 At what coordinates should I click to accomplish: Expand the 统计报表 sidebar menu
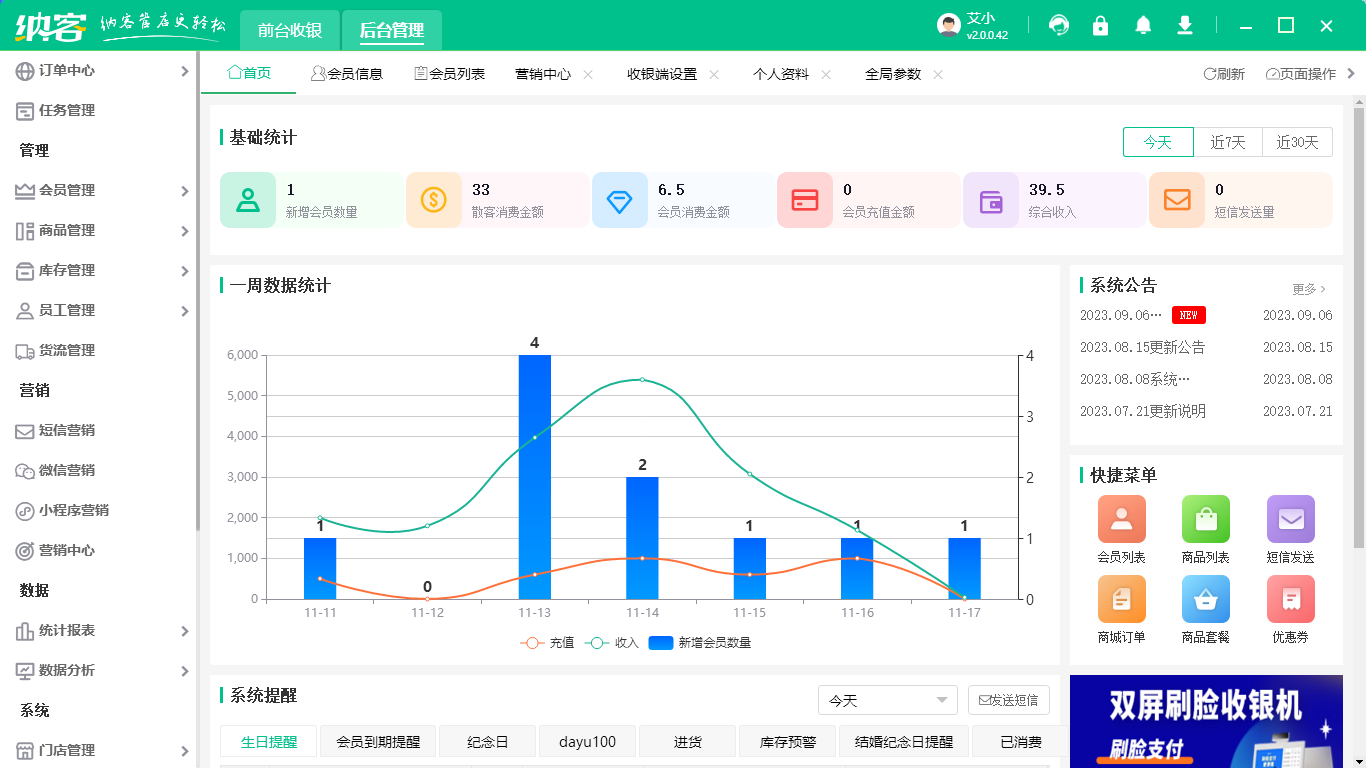click(100, 631)
